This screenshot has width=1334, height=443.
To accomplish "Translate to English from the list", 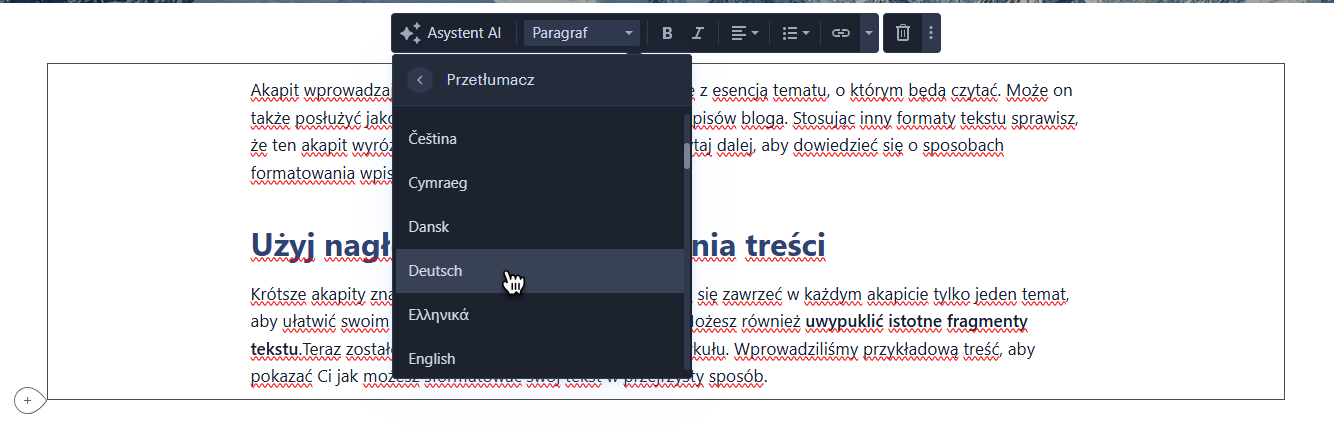I will [432, 359].
